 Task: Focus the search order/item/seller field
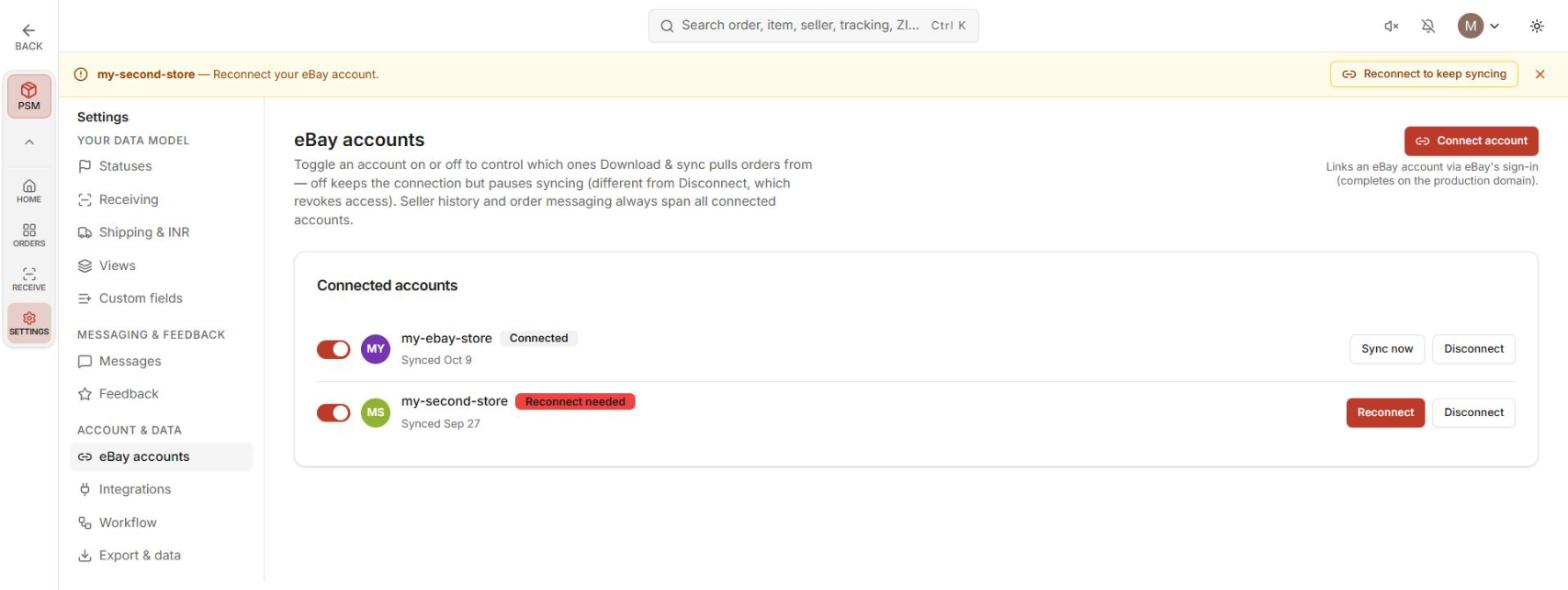pyautogui.click(x=813, y=26)
